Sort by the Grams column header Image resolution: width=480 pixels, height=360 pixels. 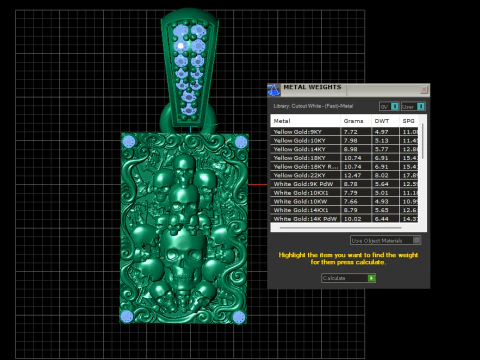(x=356, y=121)
